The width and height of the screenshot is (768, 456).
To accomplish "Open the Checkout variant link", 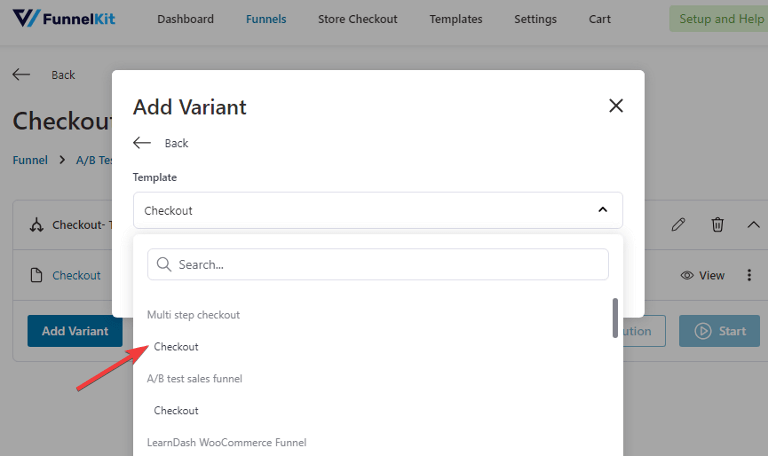I will point(76,275).
